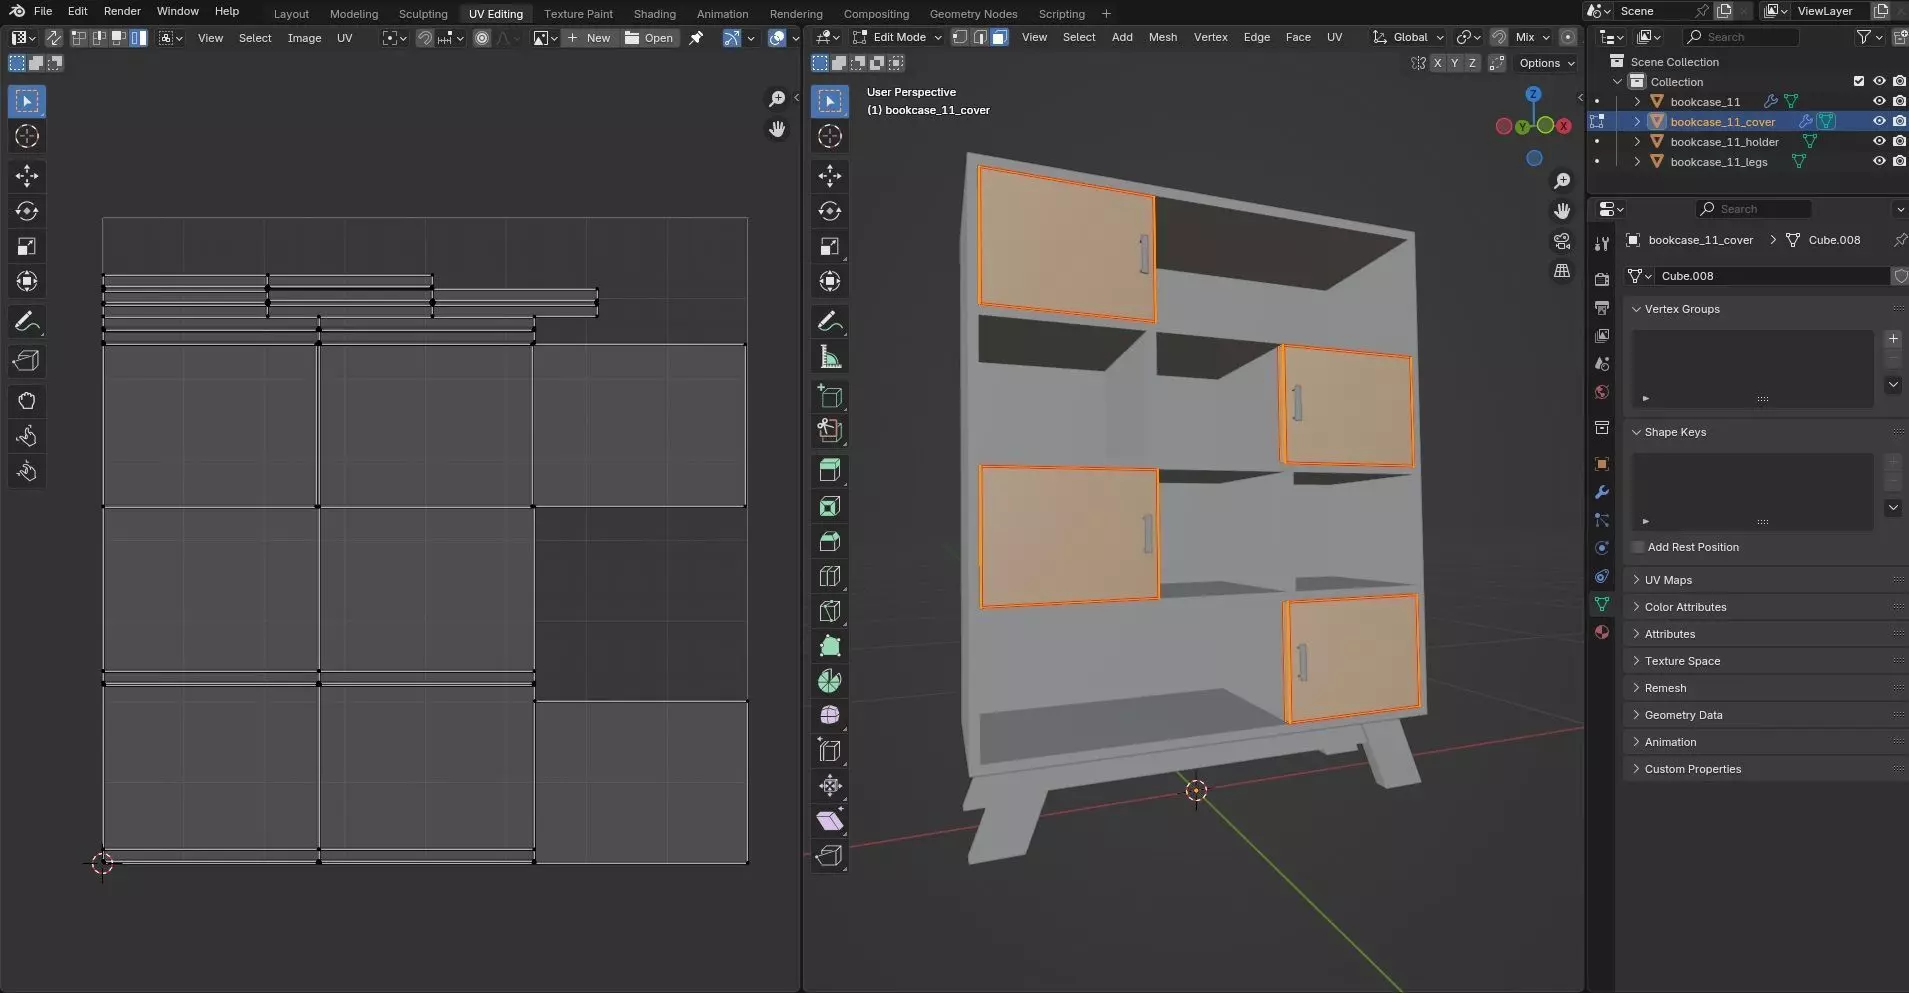Enable vertex select mode in 3D viewport
This screenshot has width=1909, height=993.
point(960,37)
